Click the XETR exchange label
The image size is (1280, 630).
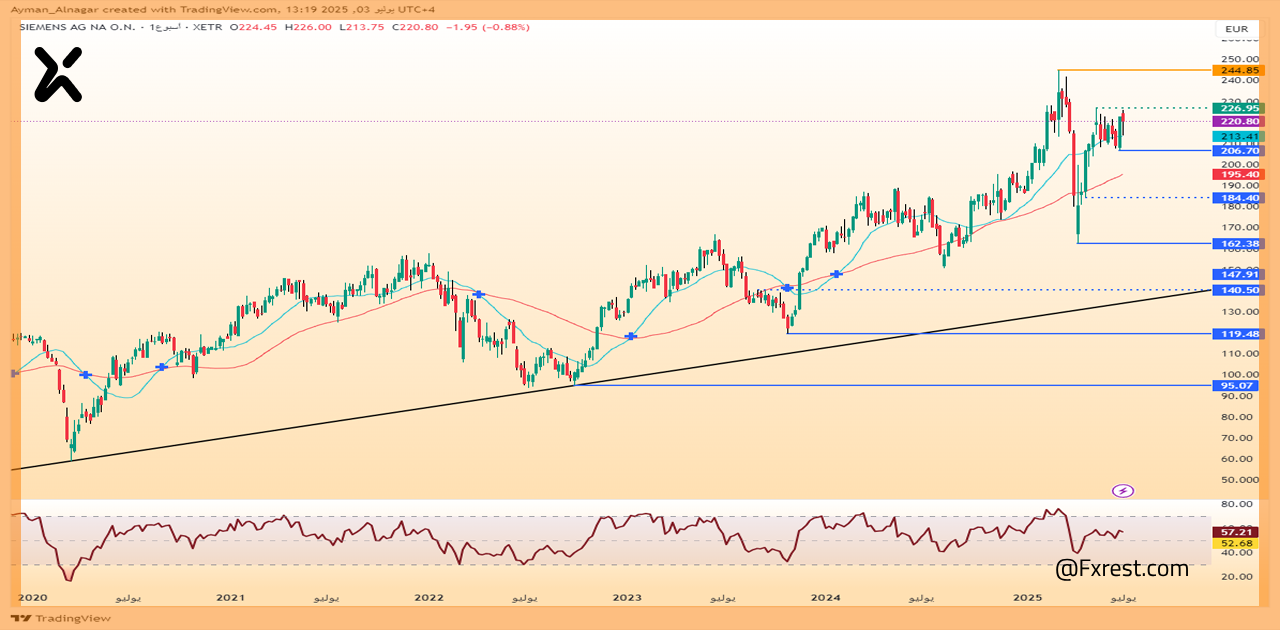pyautogui.click(x=208, y=27)
